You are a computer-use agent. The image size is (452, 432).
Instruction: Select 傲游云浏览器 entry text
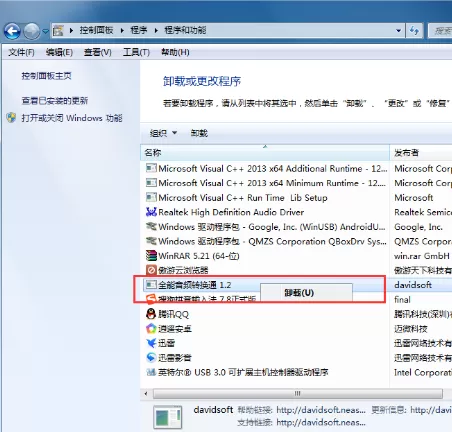click(183, 270)
